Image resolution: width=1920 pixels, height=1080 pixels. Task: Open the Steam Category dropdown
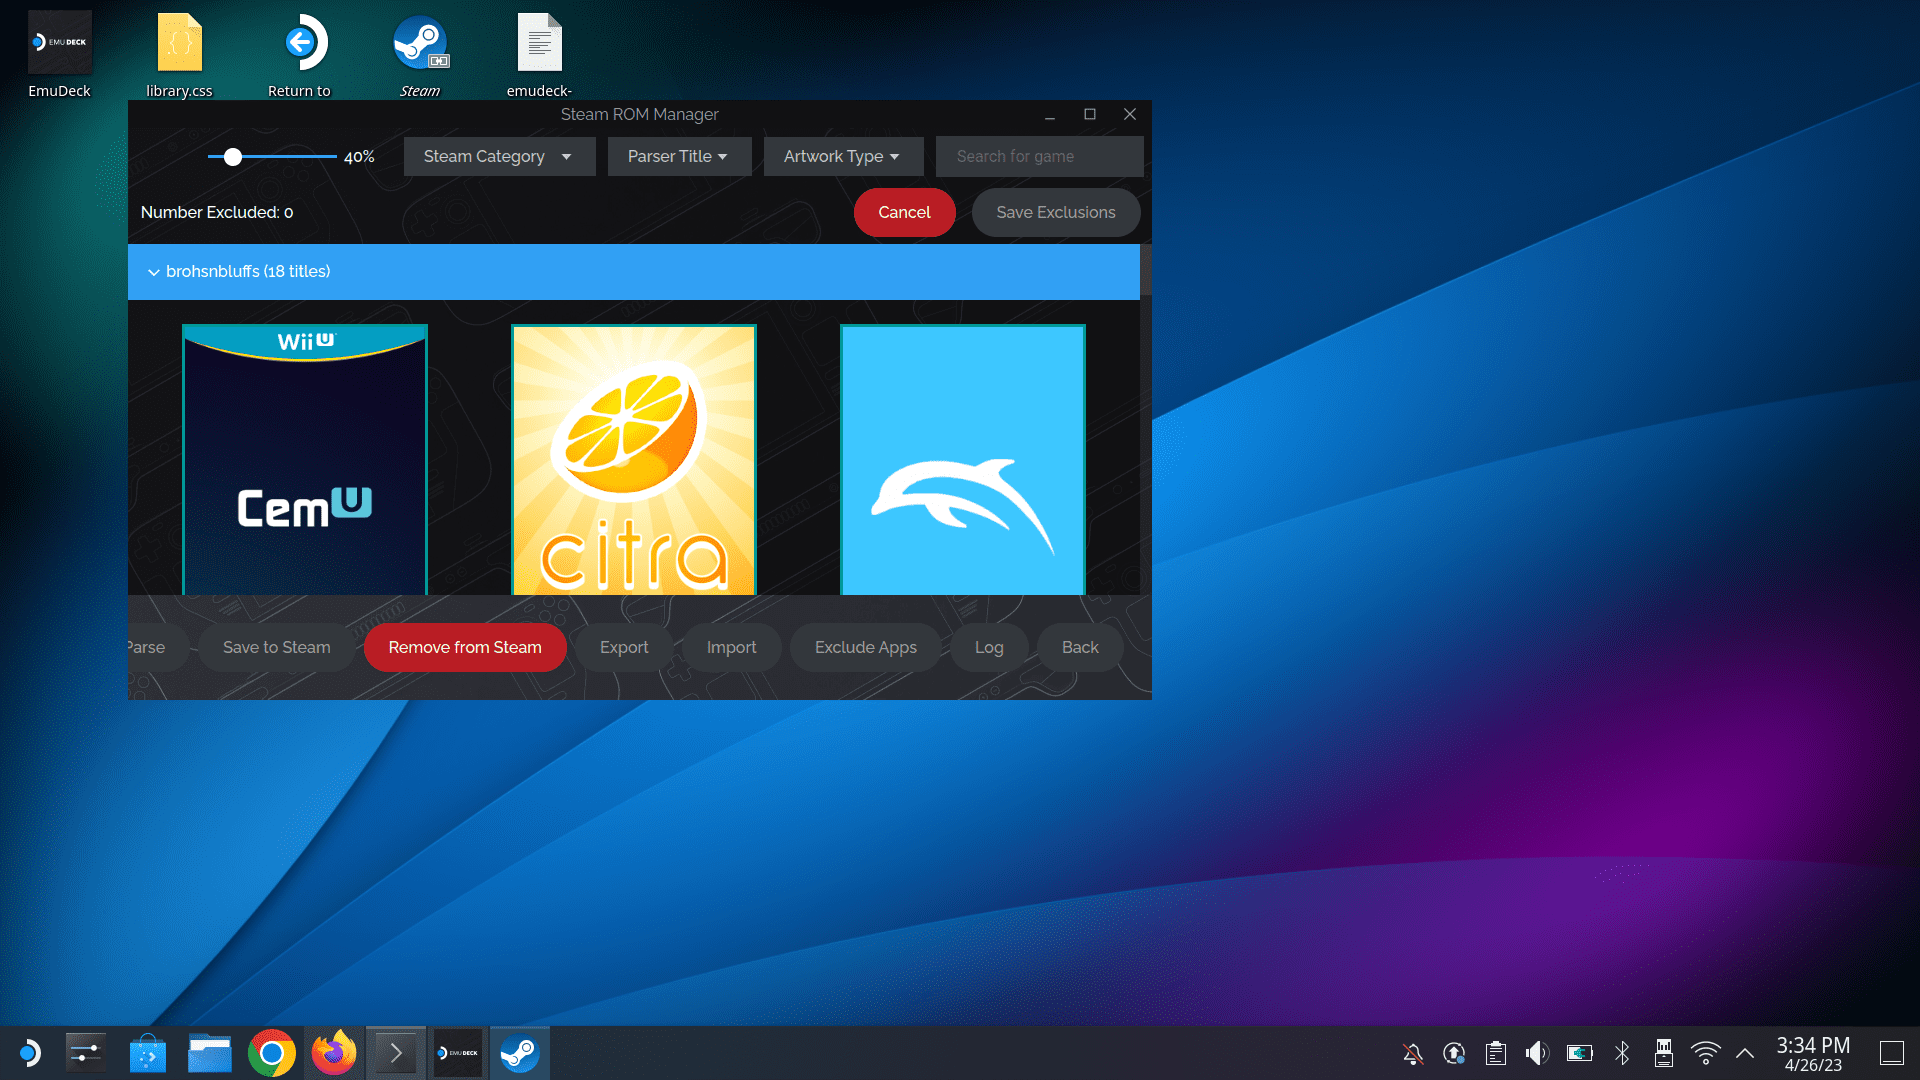(499, 157)
